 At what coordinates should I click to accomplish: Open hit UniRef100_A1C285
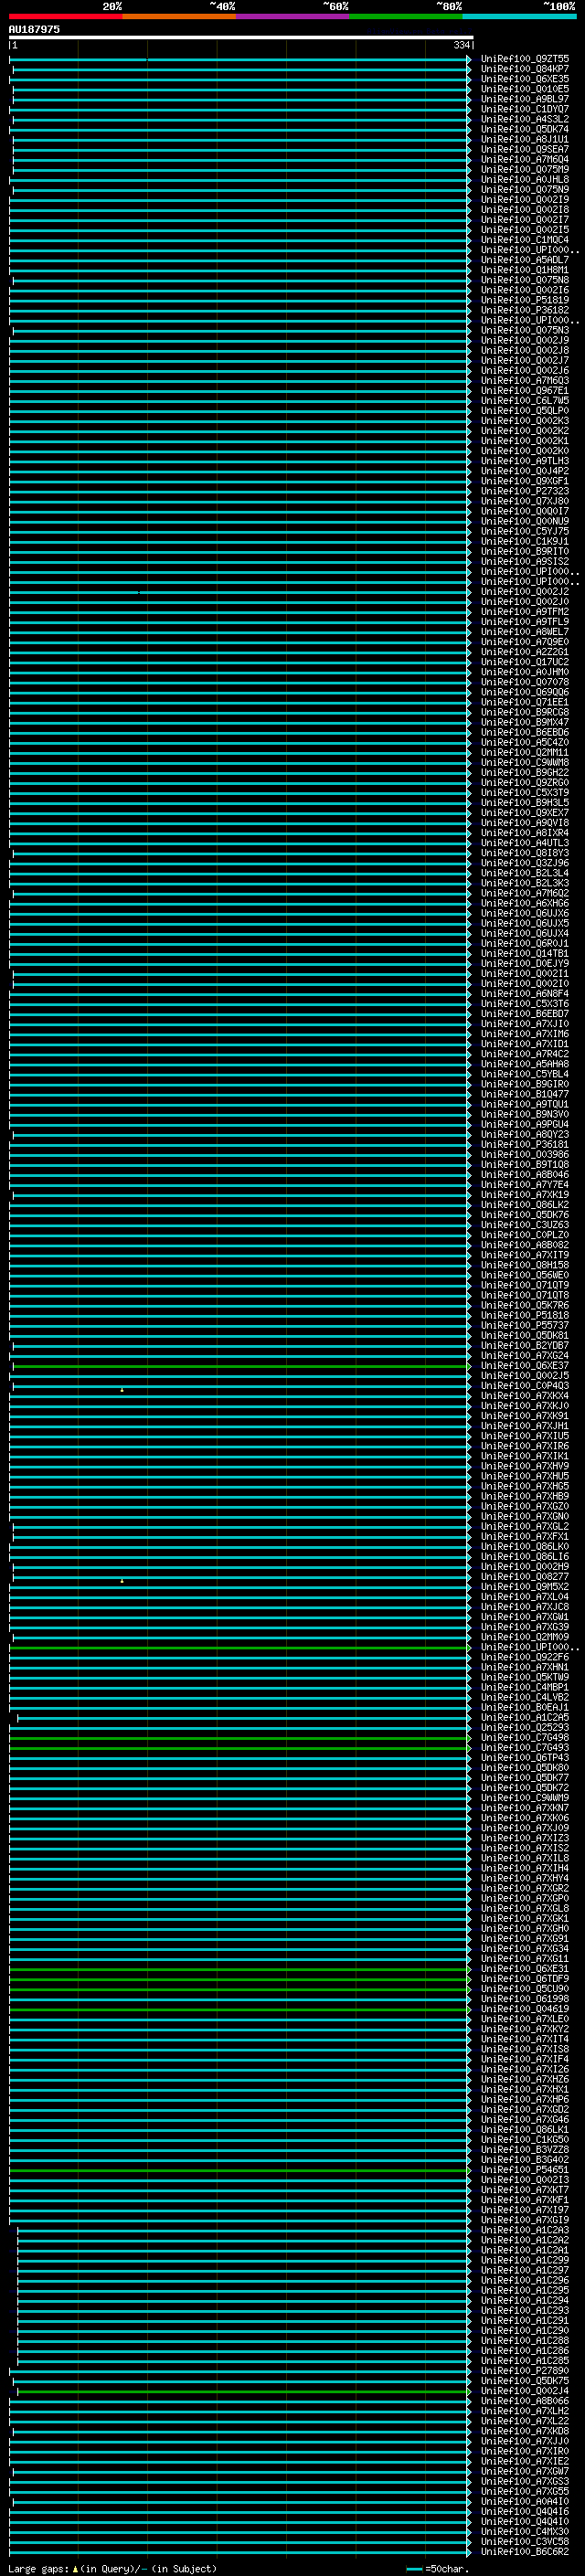(524, 2361)
